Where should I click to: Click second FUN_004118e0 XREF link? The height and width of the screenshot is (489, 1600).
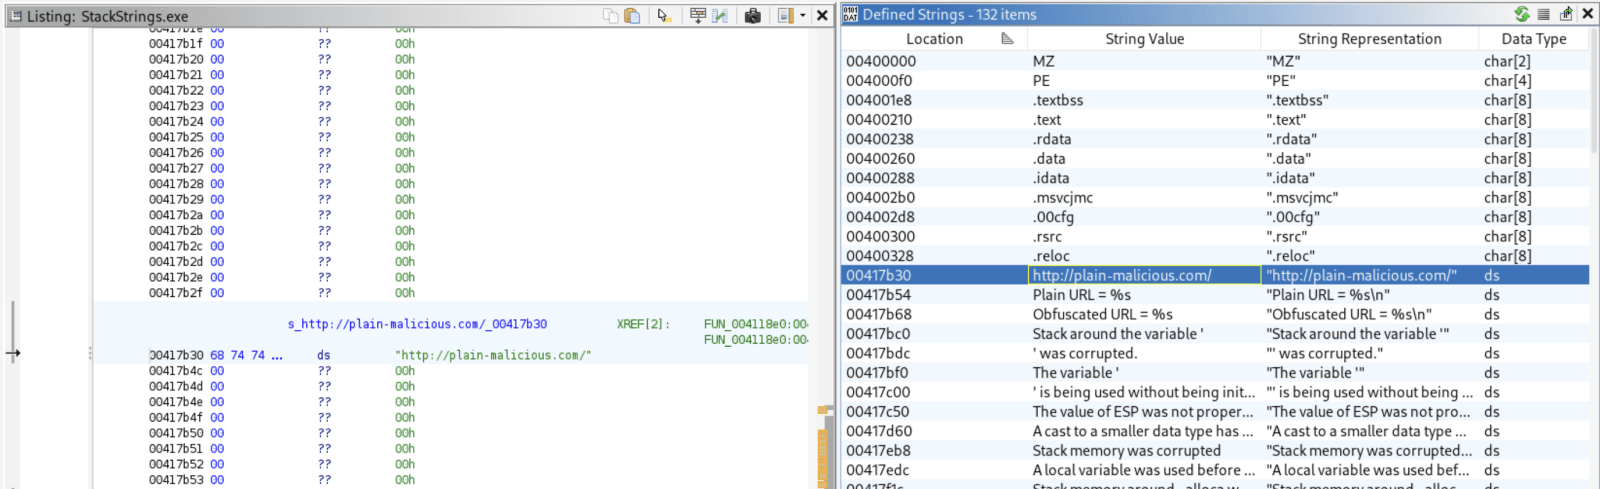click(755, 340)
